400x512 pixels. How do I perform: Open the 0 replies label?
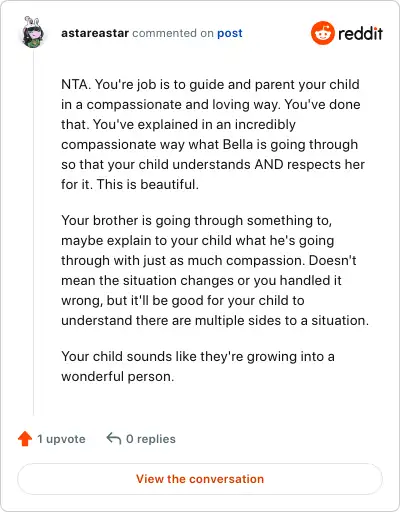[x=151, y=439]
